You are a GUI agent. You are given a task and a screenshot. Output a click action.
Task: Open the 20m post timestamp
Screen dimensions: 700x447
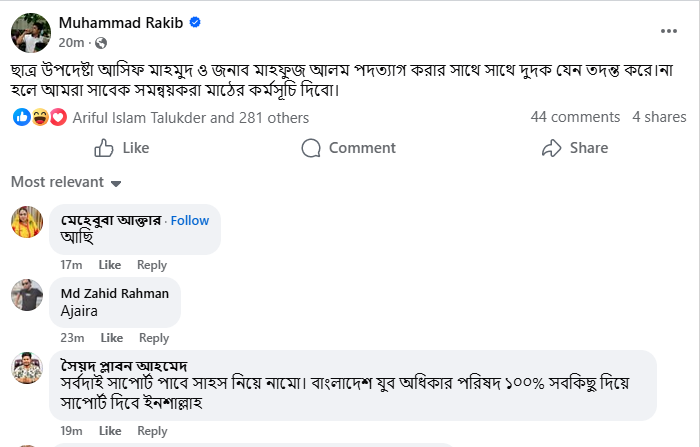click(71, 42)
